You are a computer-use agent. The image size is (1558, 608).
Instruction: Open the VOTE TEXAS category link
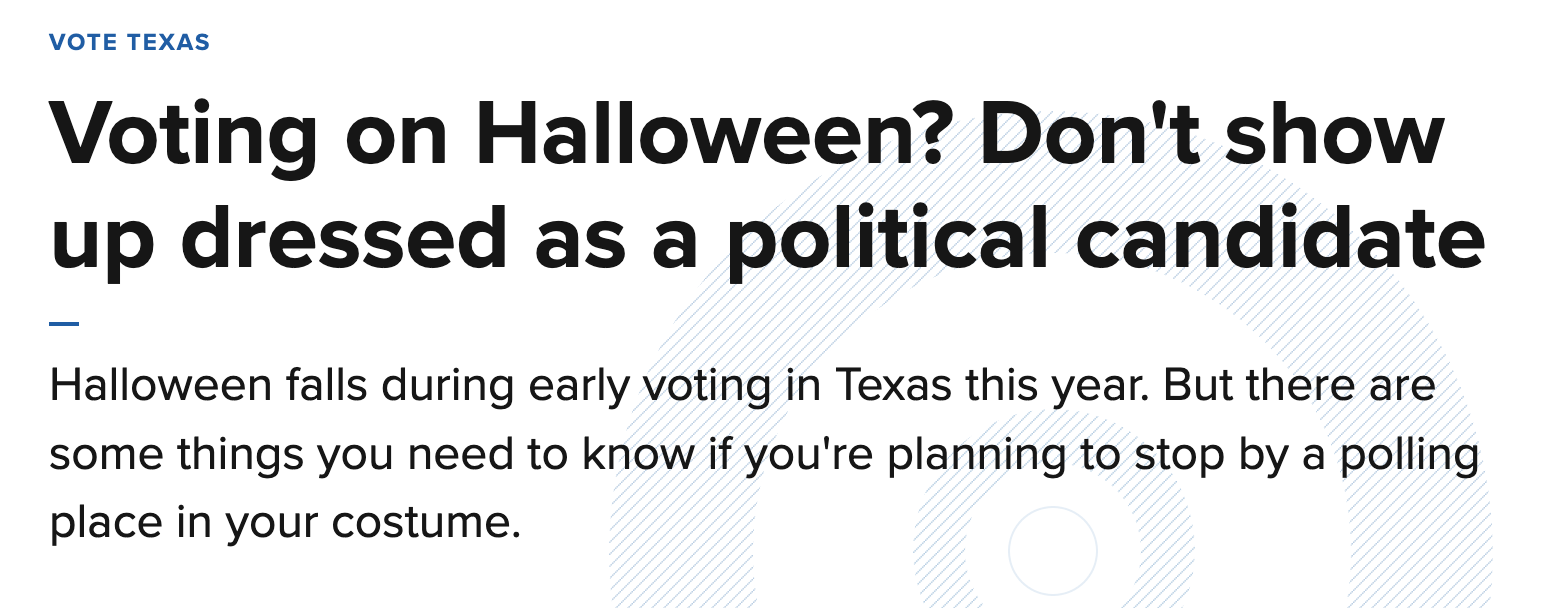click(129, 42)
